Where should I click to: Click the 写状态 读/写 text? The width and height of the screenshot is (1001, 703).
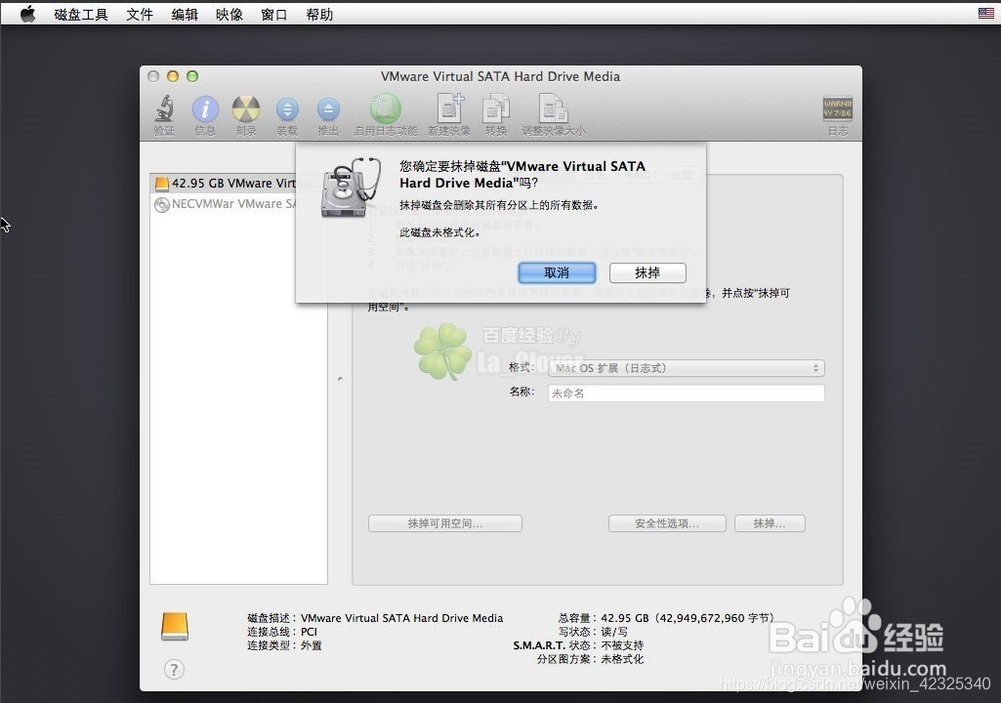(x=593, y=631)
